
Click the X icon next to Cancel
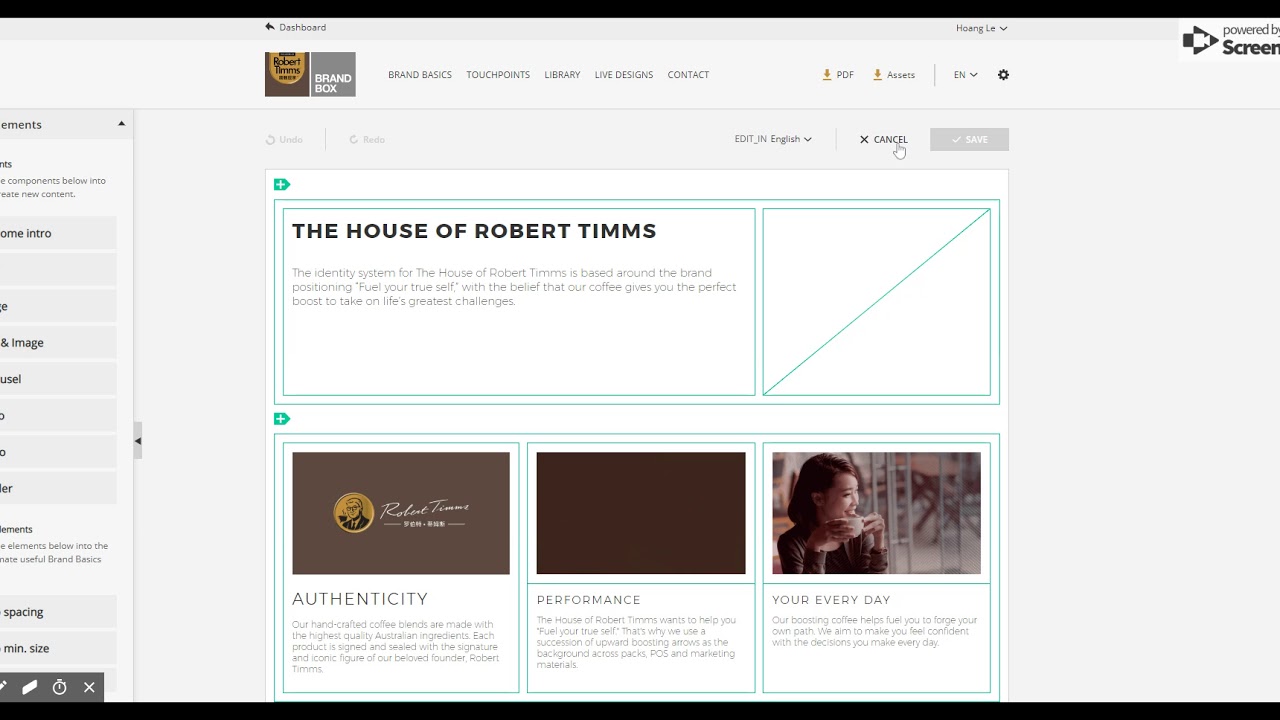864,140
